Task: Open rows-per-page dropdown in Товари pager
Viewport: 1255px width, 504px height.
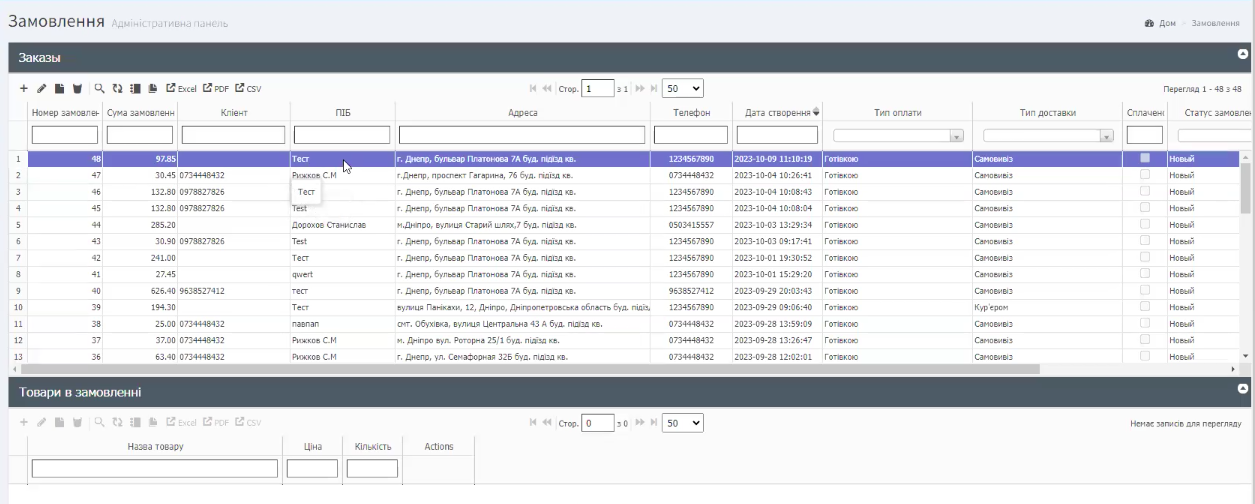Action: pos(684,423)
